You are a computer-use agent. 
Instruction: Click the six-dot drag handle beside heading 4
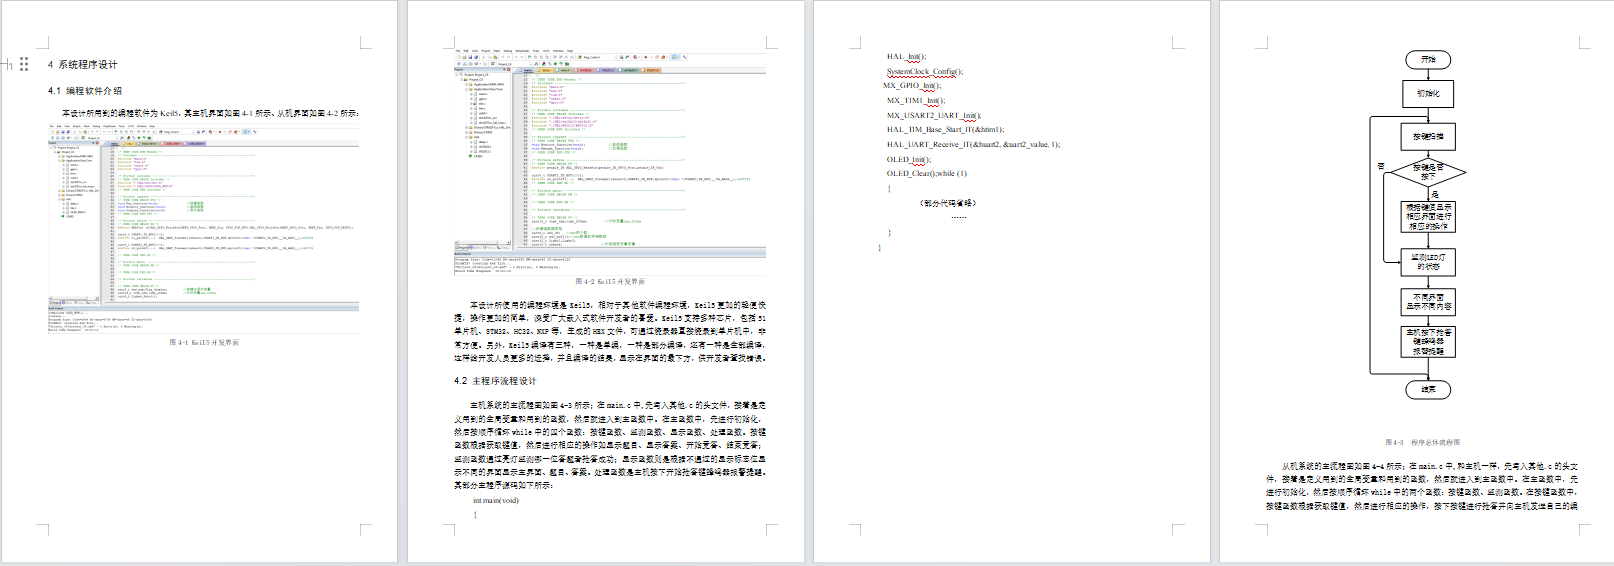[24, 64]
